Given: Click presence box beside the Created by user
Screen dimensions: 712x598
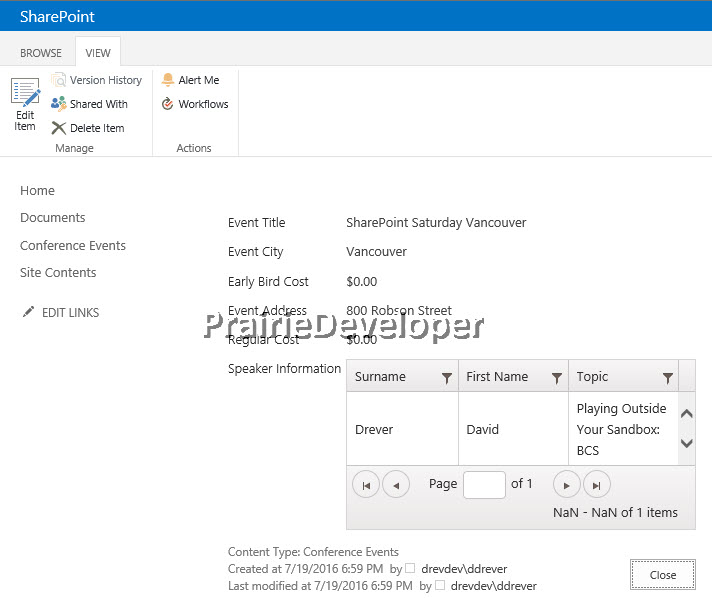Looking at the screenshot, I should tap(410, 568).
